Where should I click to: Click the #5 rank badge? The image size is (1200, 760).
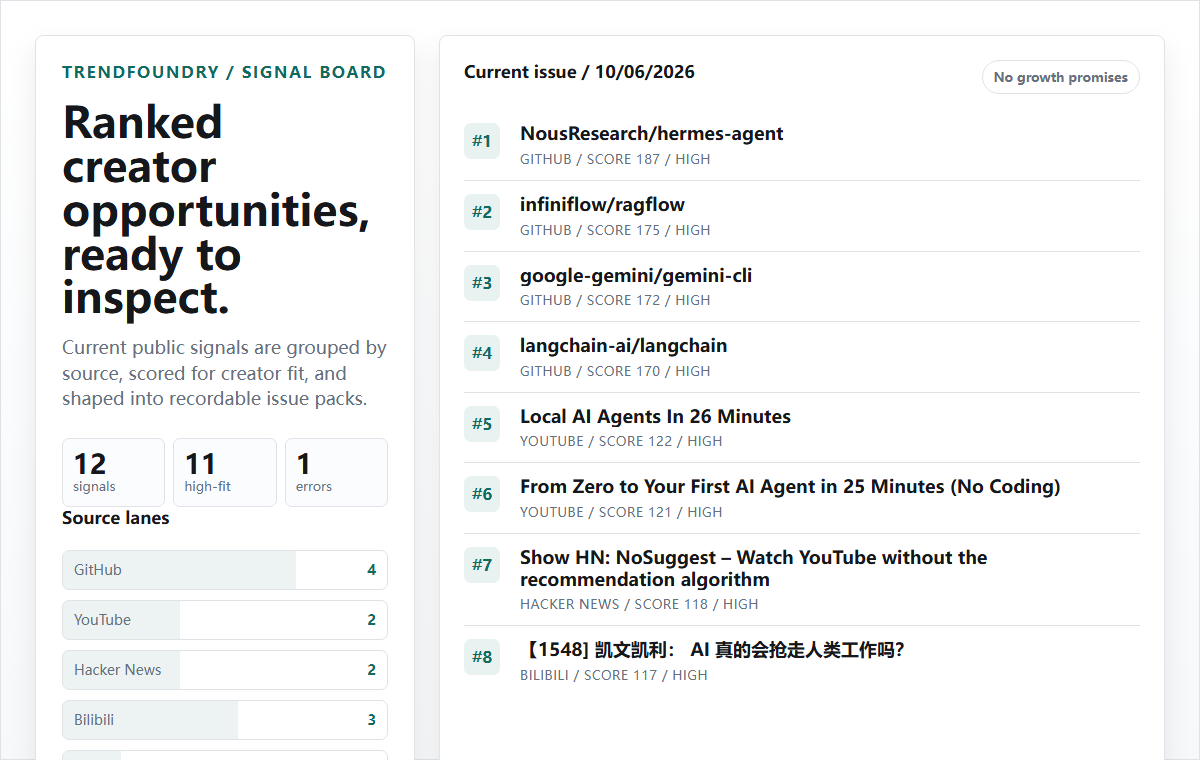[x=482, y=424]
